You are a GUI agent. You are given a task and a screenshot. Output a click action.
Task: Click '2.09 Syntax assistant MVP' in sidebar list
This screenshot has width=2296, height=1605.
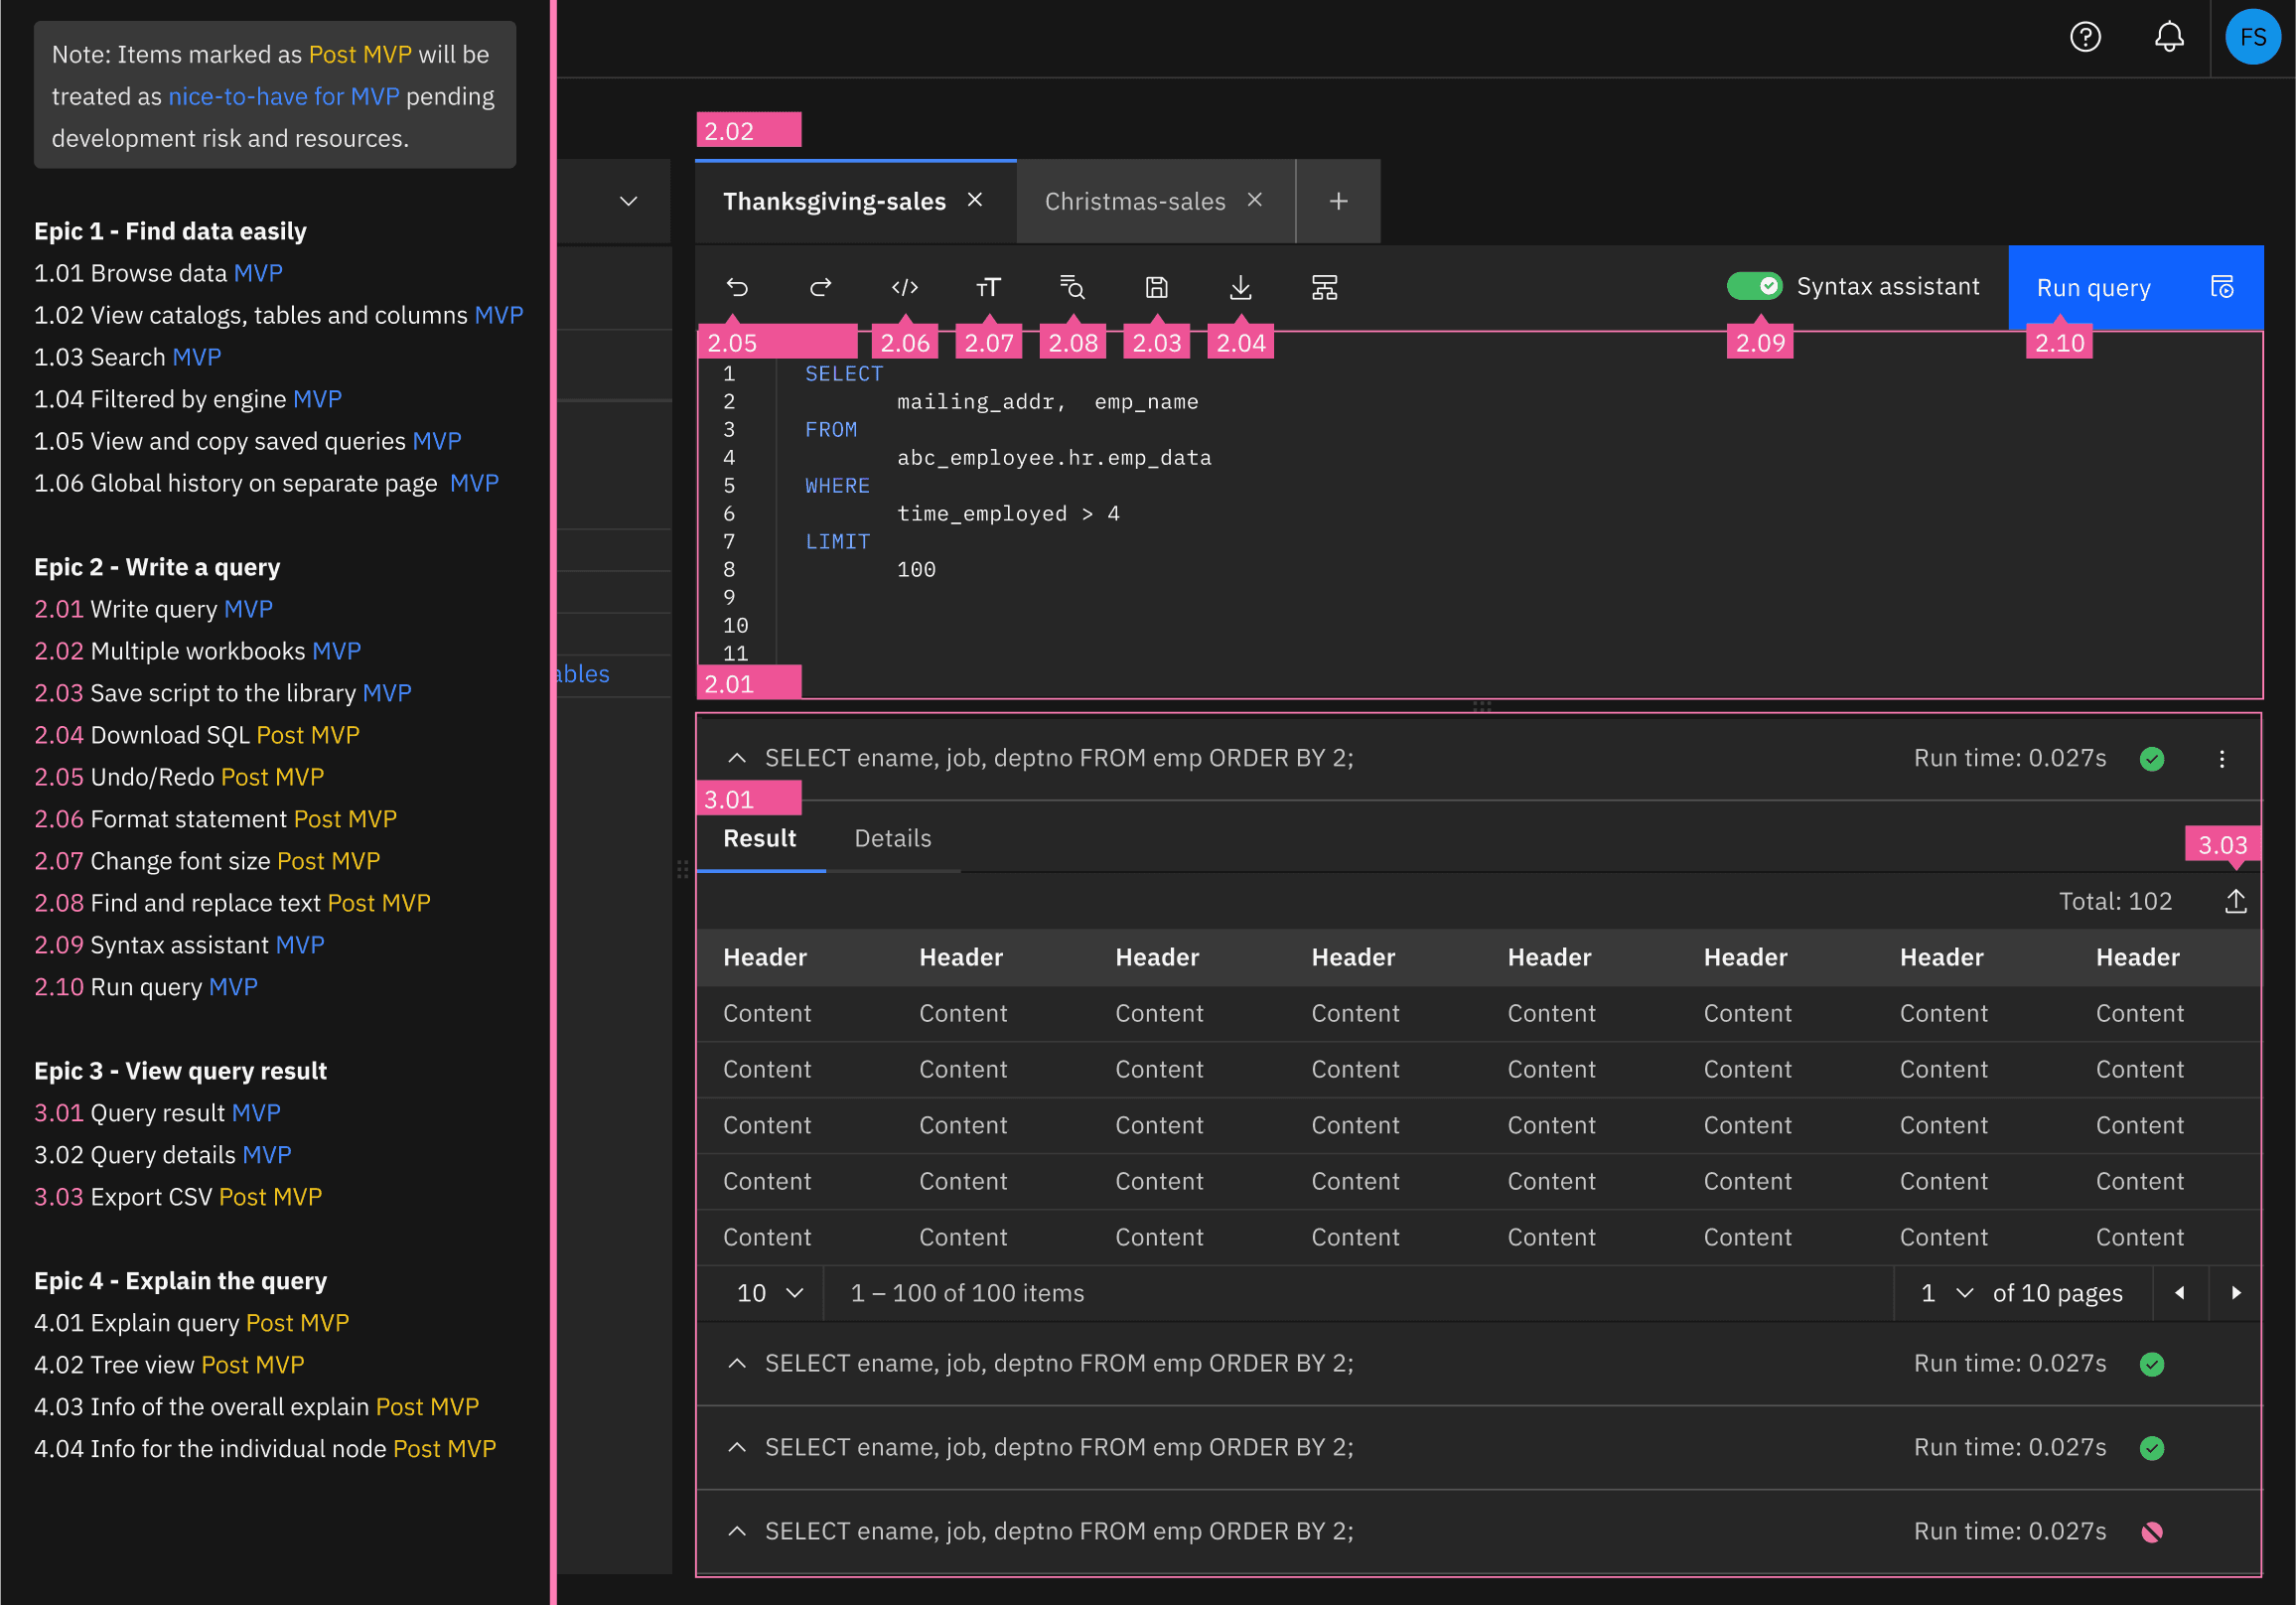point(179,945)
